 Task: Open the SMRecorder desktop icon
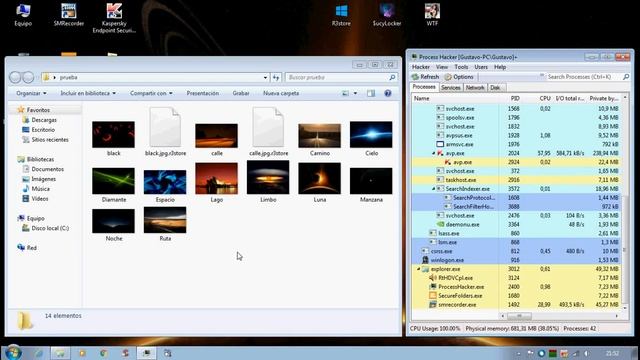tap(69, 15)
